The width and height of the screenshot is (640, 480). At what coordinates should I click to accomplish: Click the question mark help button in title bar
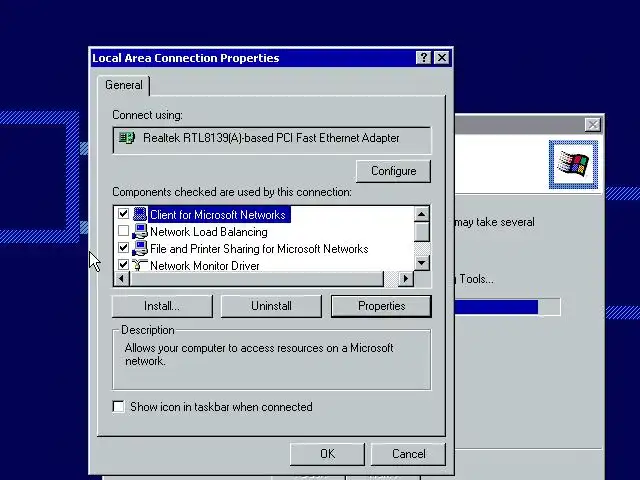point(423,58)
